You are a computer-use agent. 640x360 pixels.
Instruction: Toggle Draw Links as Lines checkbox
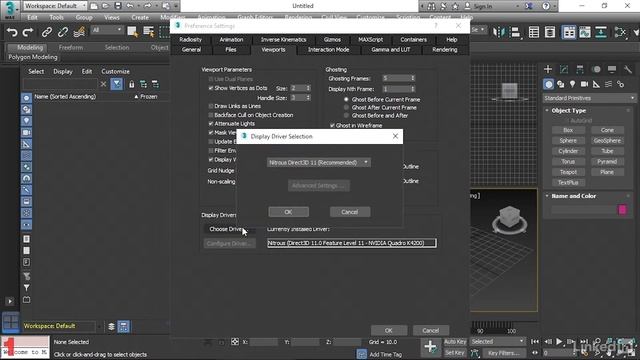point(211,106)
